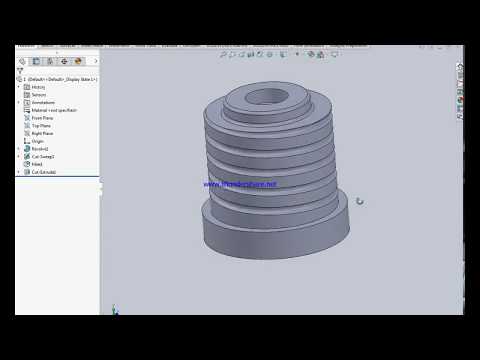Open the DisplayManager colored ball tab
The width and height of the screenshot is (480, 360).
pos(78,61)
